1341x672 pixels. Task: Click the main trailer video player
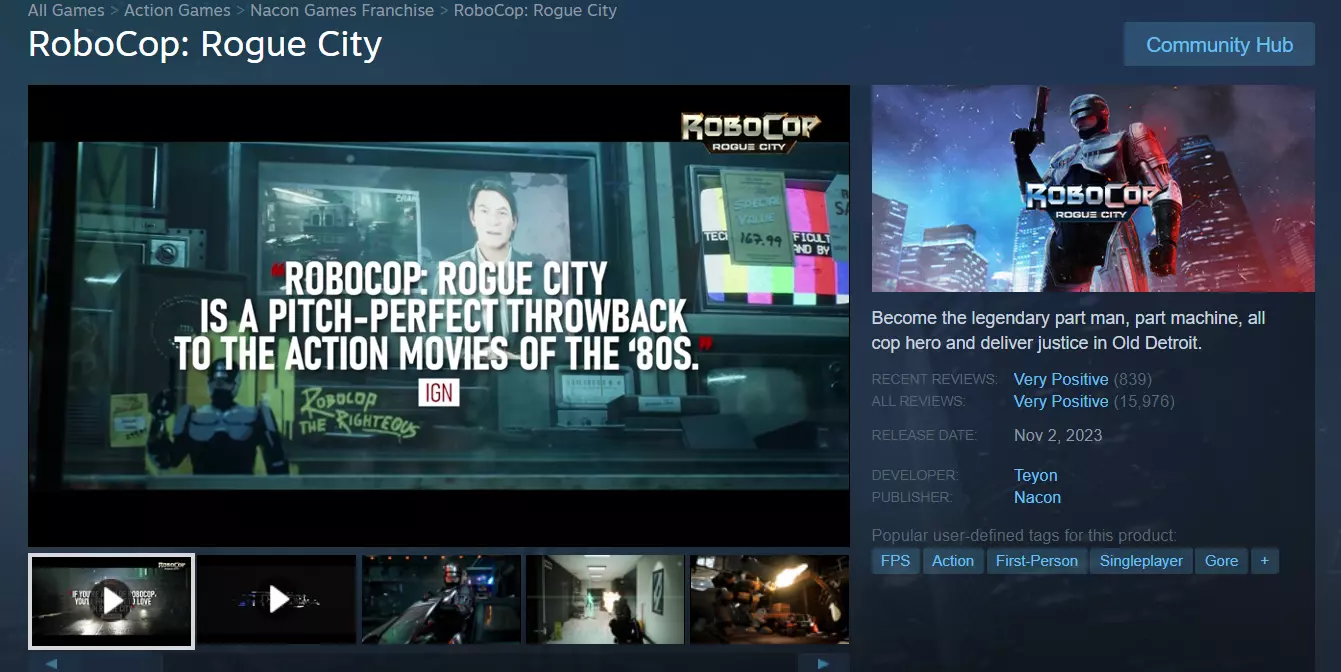[x=438, y=316]
